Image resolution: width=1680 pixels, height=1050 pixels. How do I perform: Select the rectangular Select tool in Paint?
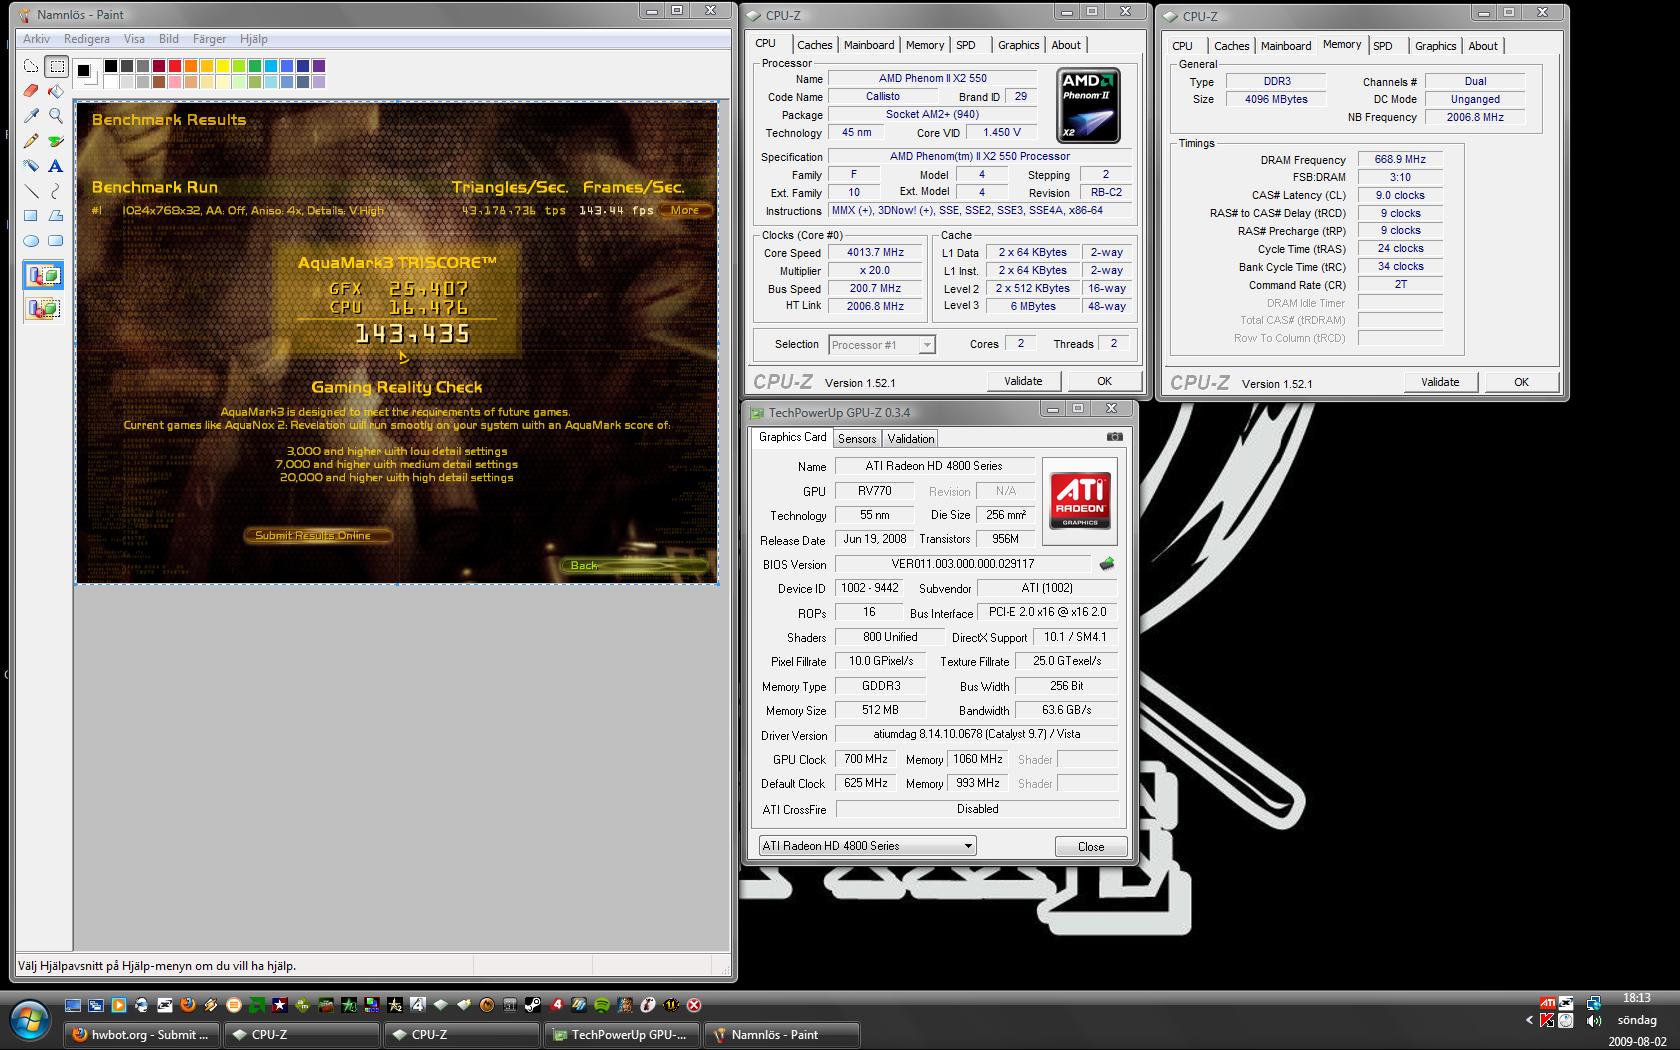click(x=56, y=67)
